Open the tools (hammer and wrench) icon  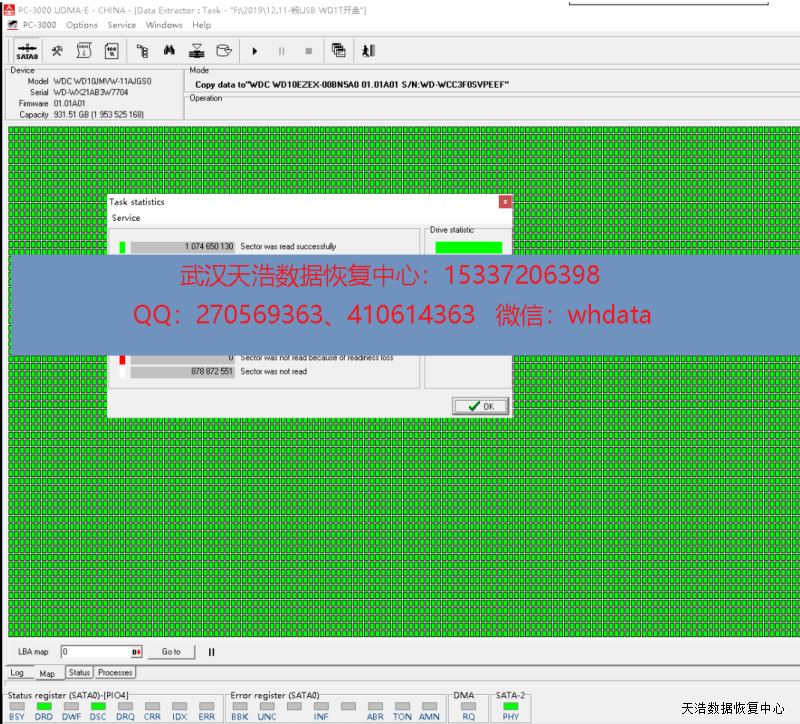(58, 51)
